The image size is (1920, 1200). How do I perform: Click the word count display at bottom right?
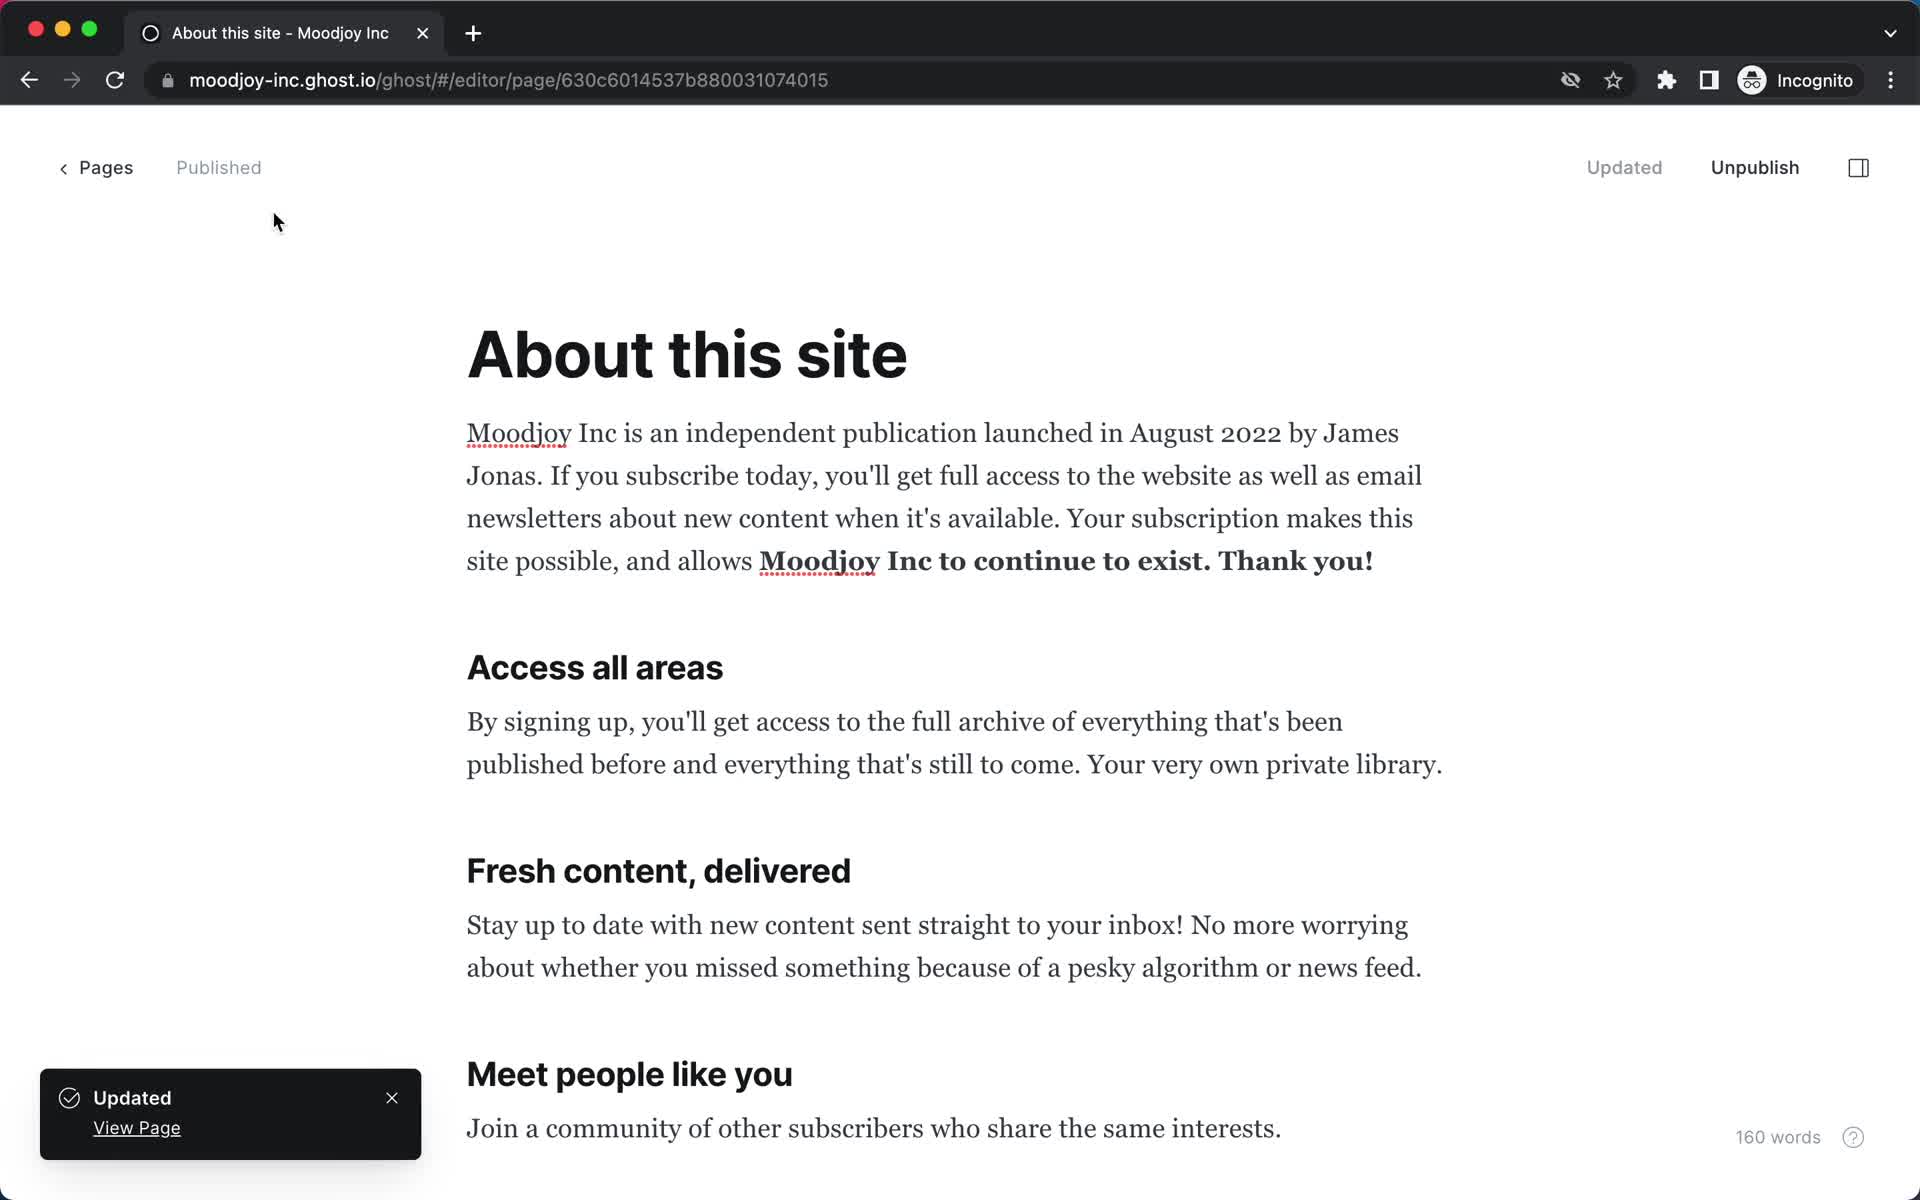[1776, 1136]
